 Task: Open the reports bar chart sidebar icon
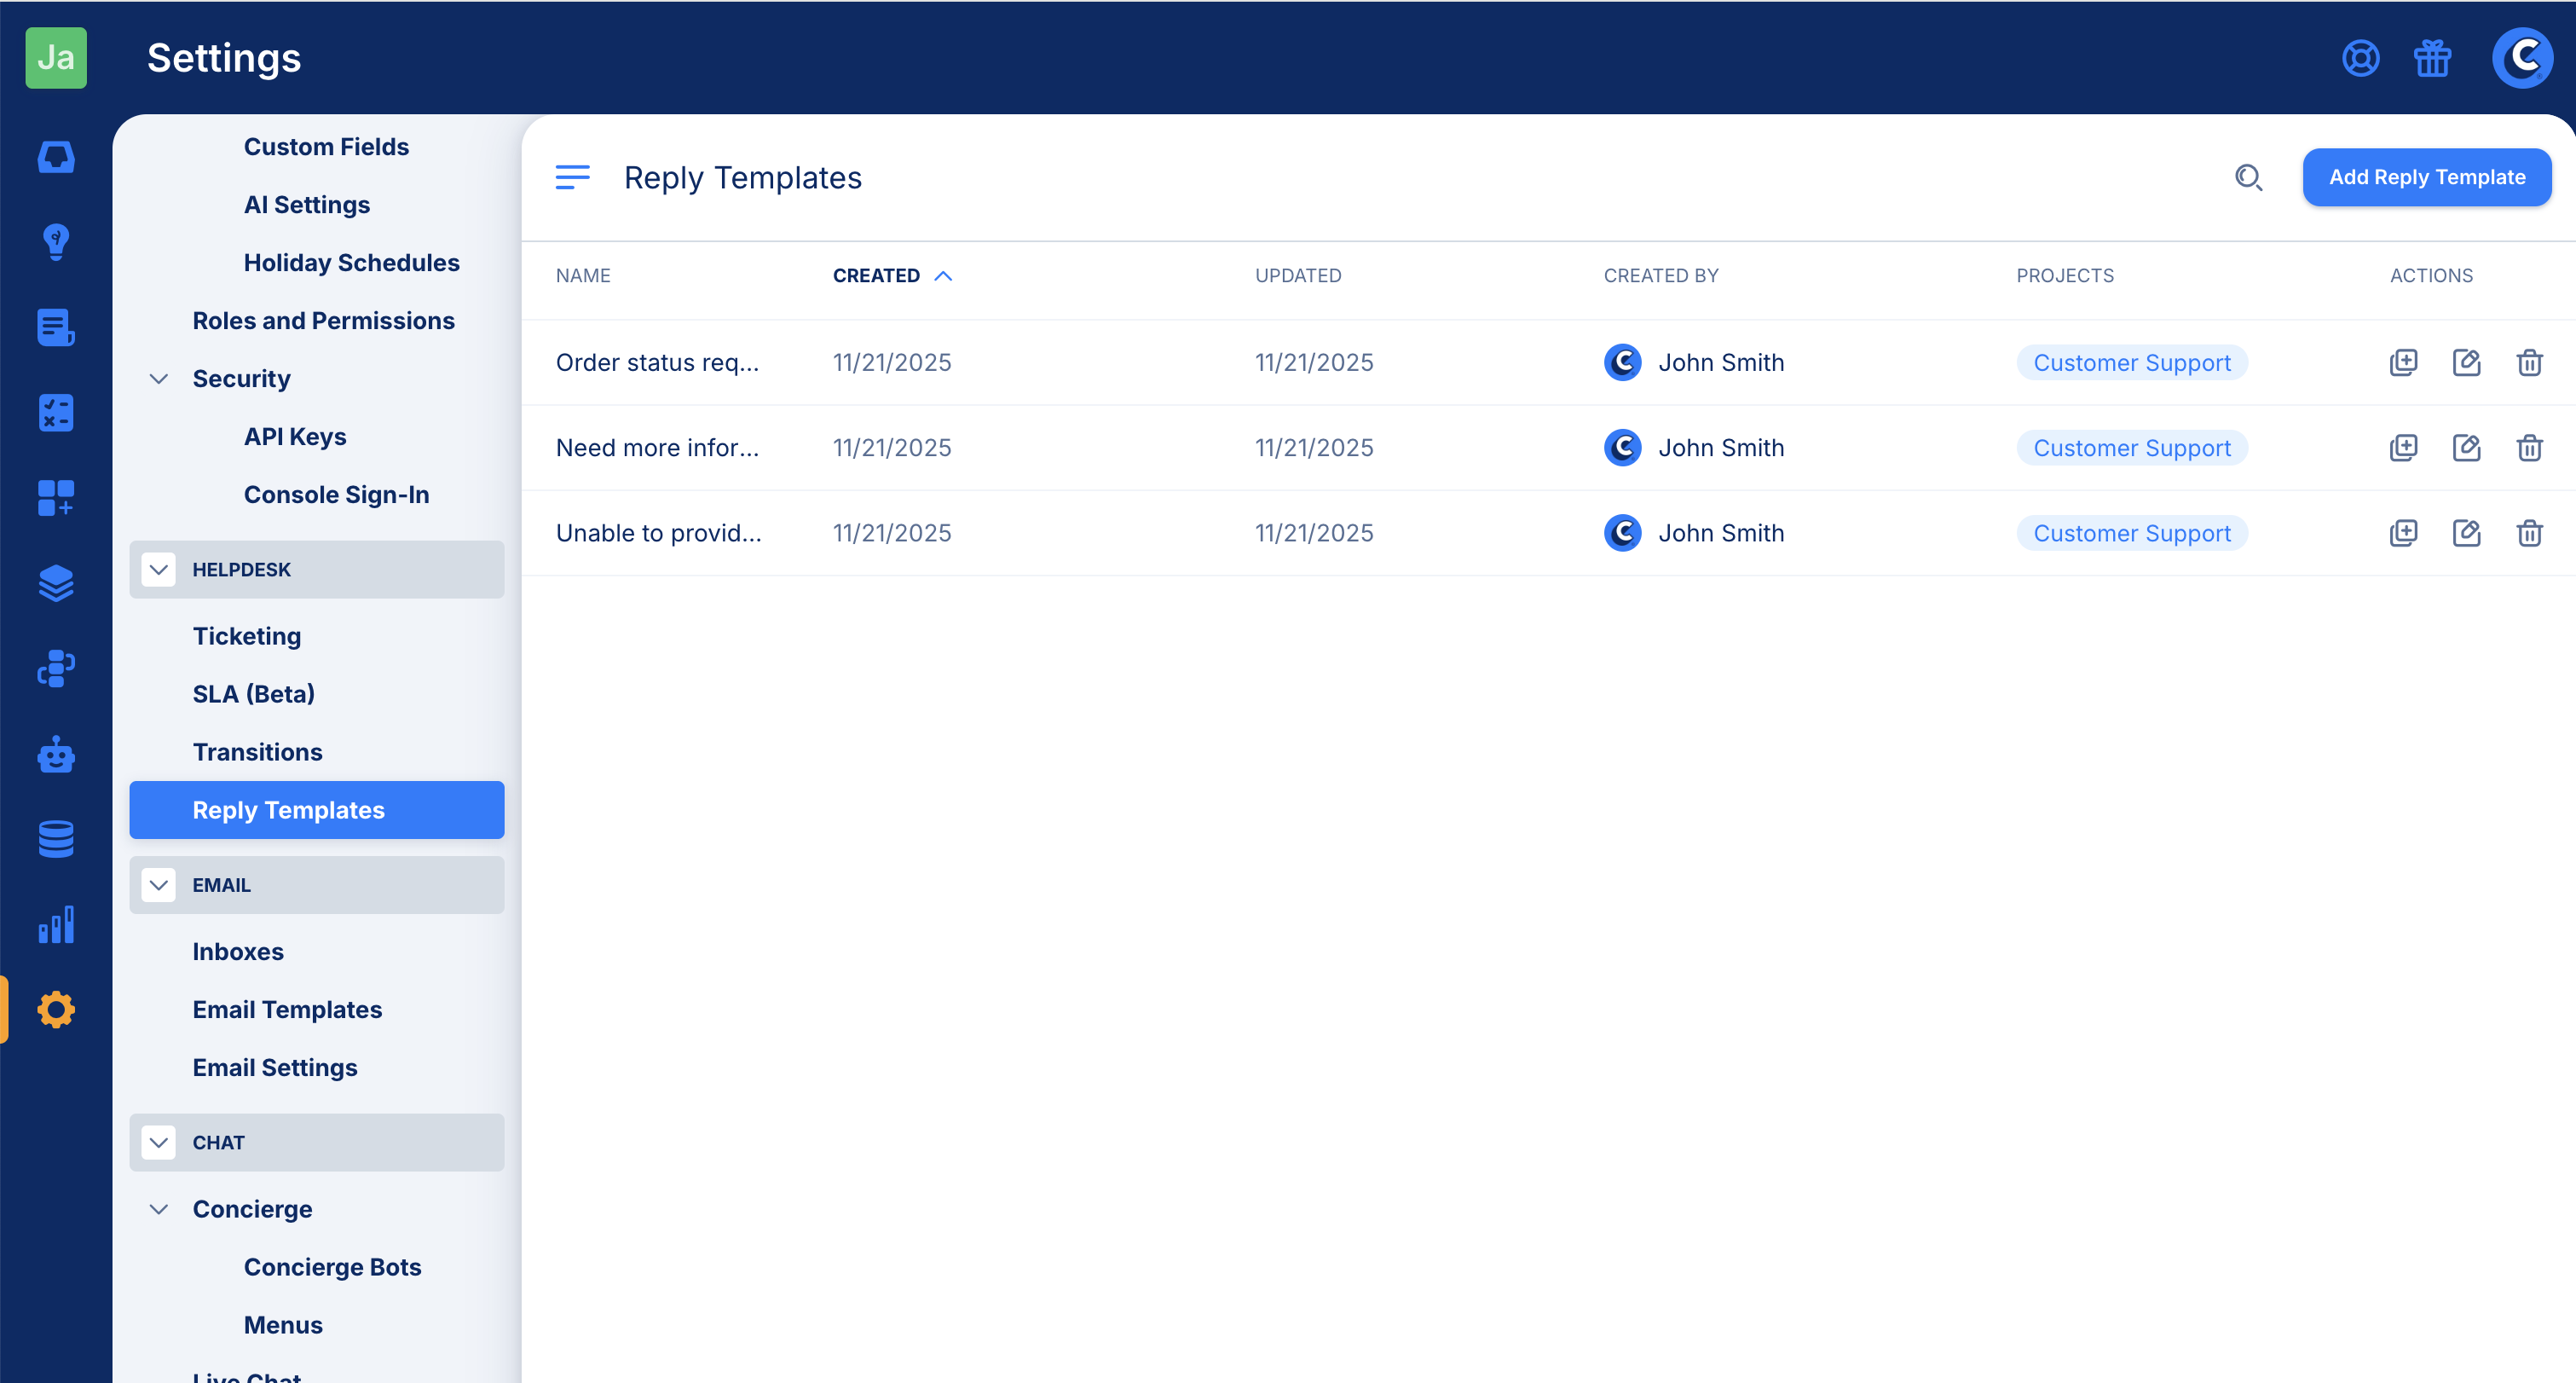[56, 925]
